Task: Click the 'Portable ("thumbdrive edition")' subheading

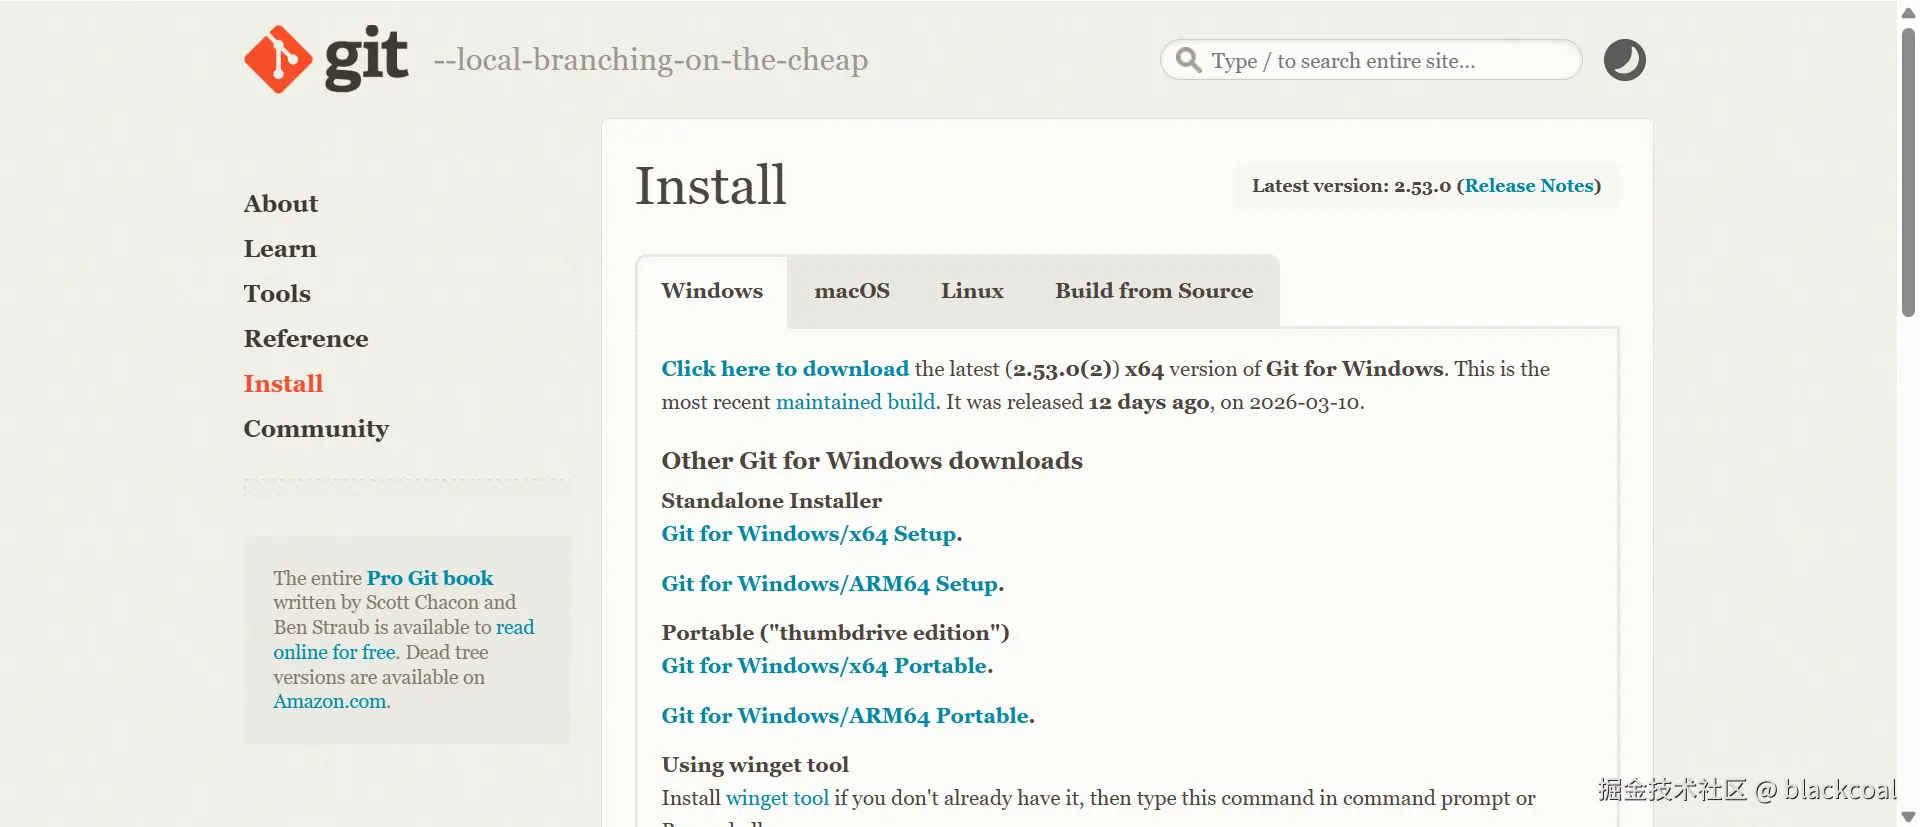Action: pyautogui.click(x=835, y=633)
